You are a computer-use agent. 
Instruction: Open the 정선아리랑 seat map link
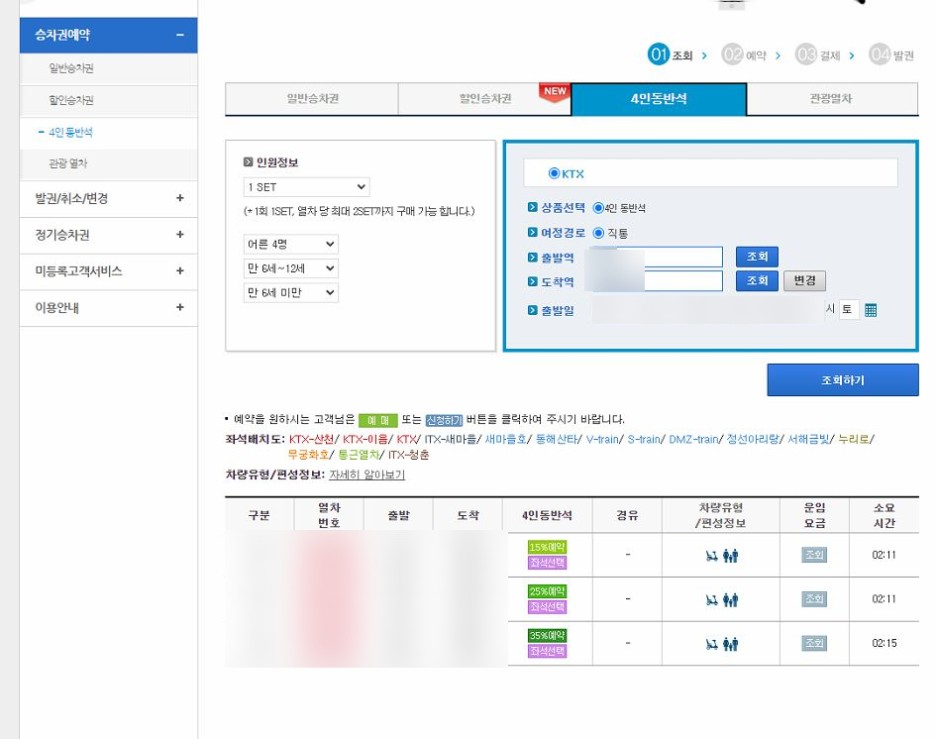point(752,439)
